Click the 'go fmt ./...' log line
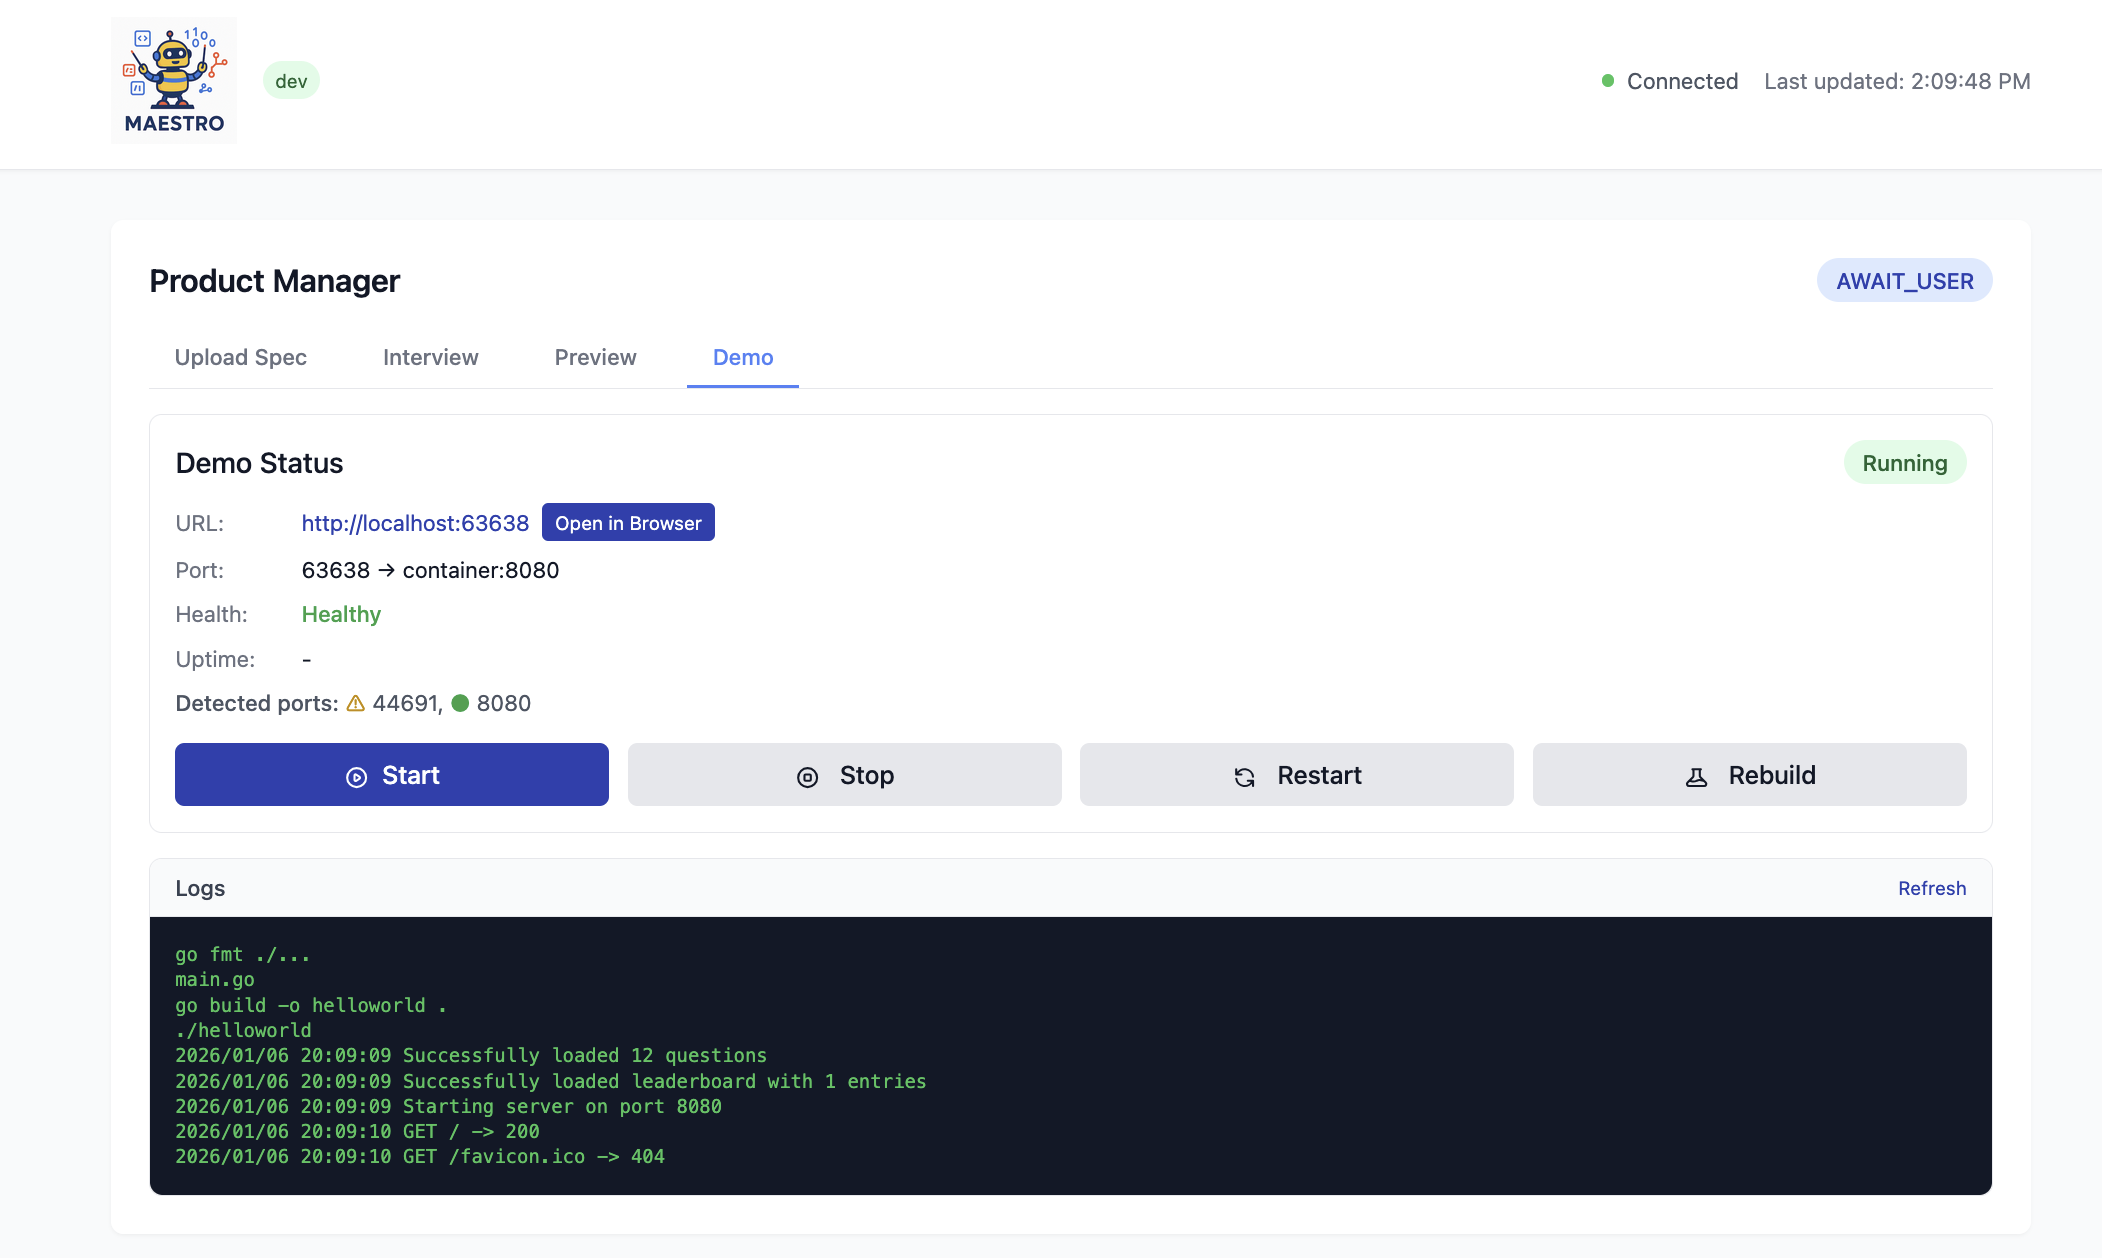 coord(243,954)
